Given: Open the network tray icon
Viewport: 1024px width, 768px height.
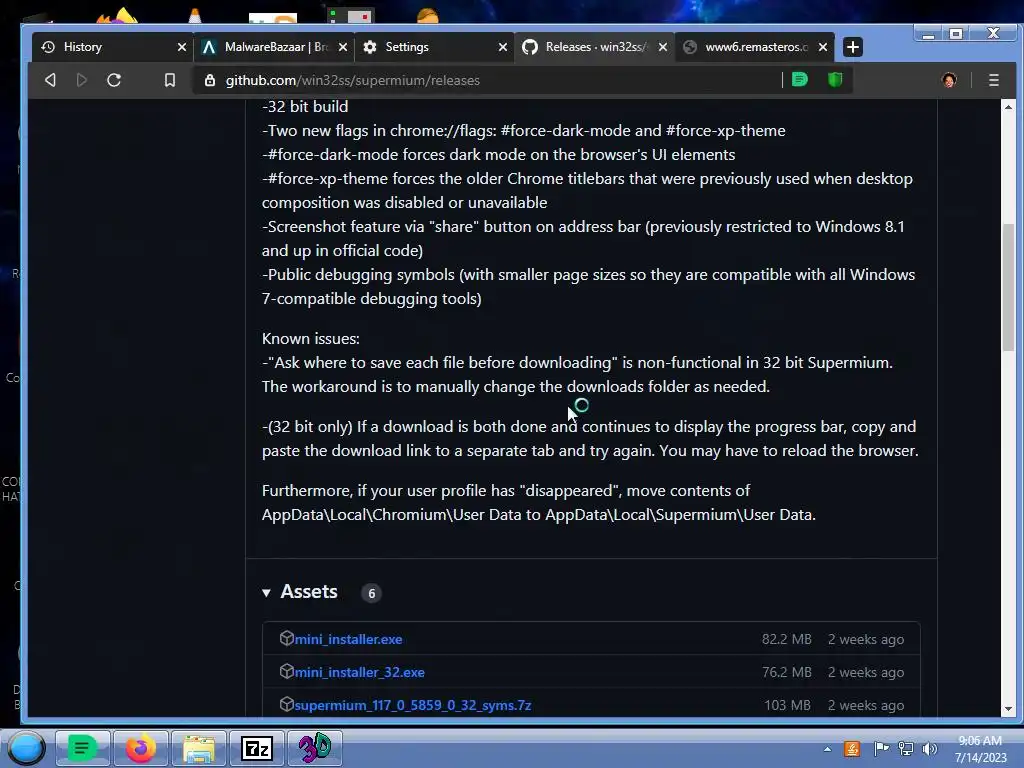Looking at the screenshot, I should pyautogui.click(x=906, y=749).
